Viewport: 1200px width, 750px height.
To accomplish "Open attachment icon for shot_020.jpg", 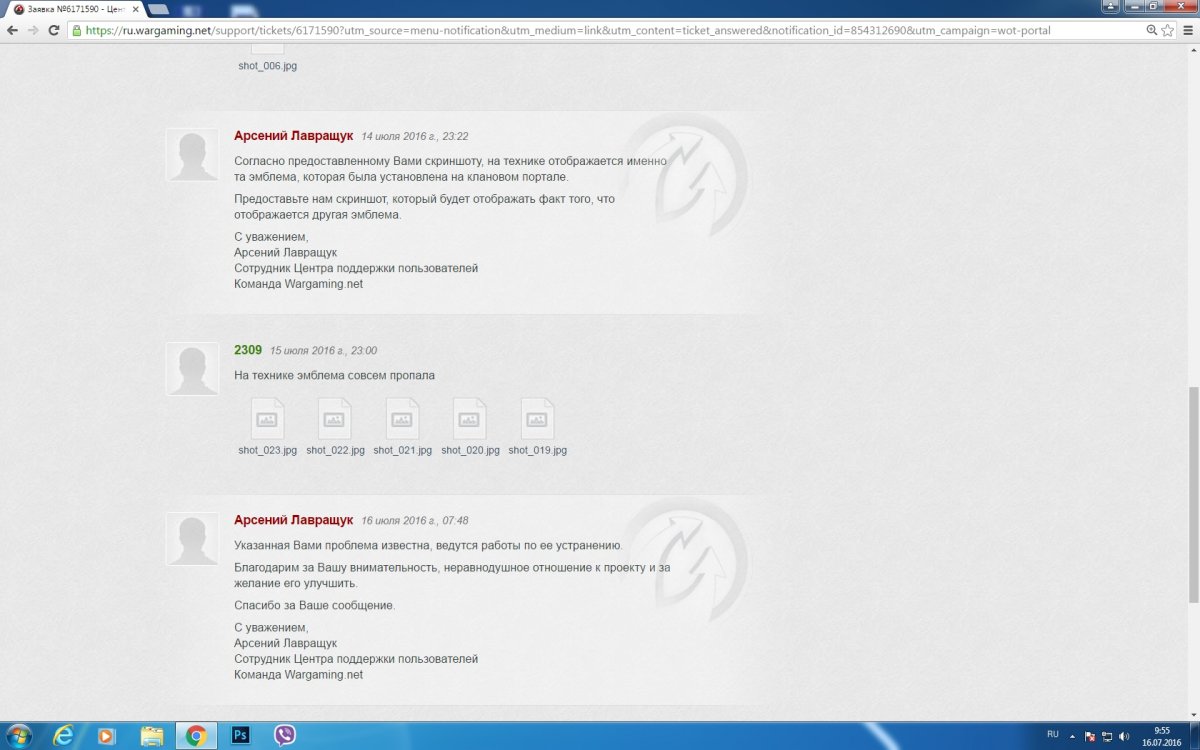I will pyautogui.click(x=470, y=419).
